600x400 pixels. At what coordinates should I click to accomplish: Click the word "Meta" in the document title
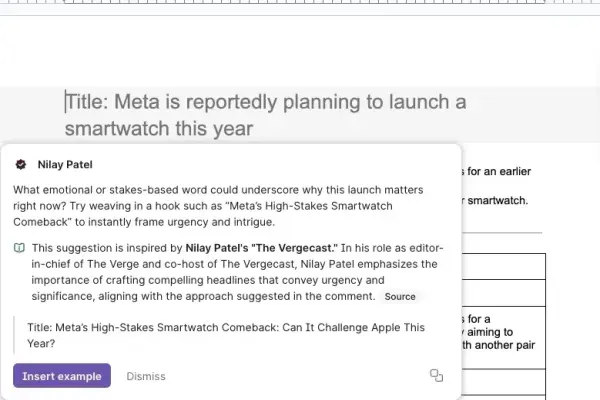[140, 102]
